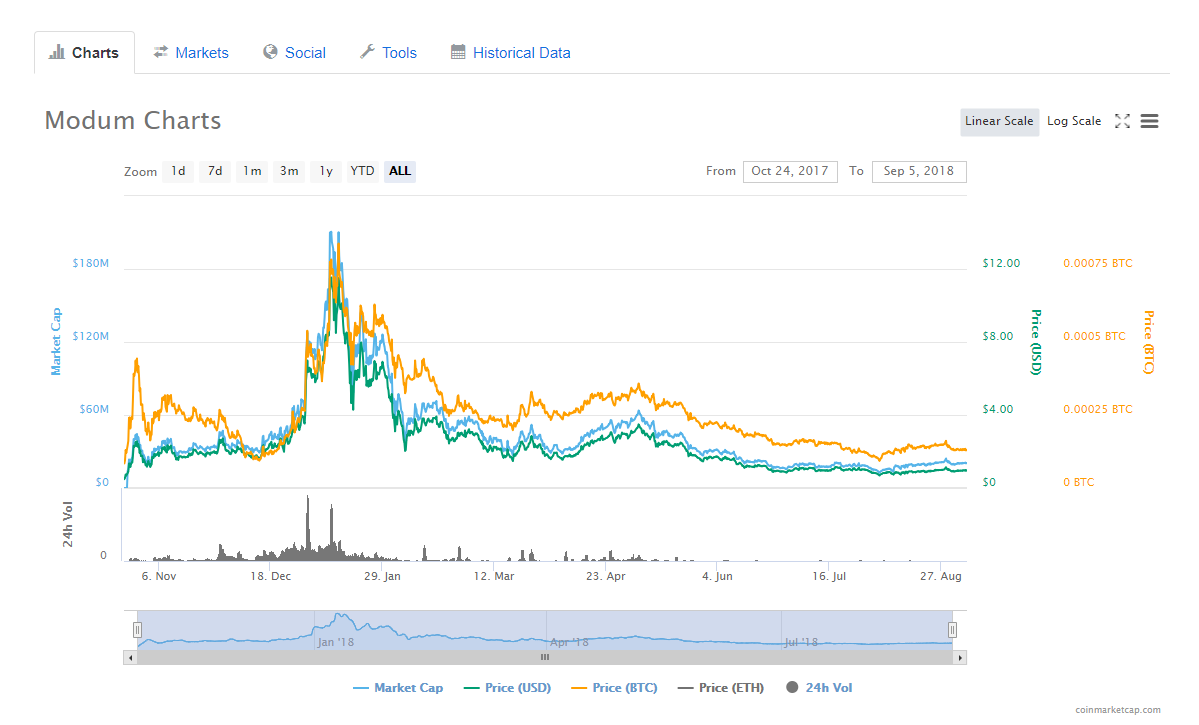Viewport: 1199px width, 725px height.
Task: Select the ALL zoom range
Action: pyautogui.click(x=400, y=171)
